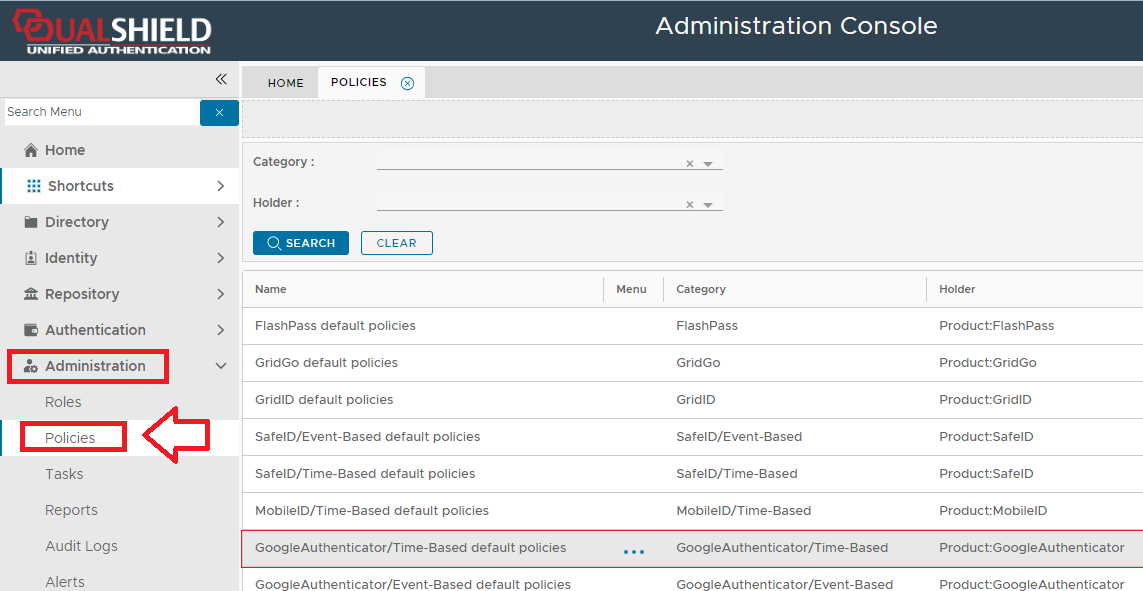Open three-dot menu for GoogleAuthenticator/Time-Based policy
Screen dimensions: 1143x591
click(633, 551)
